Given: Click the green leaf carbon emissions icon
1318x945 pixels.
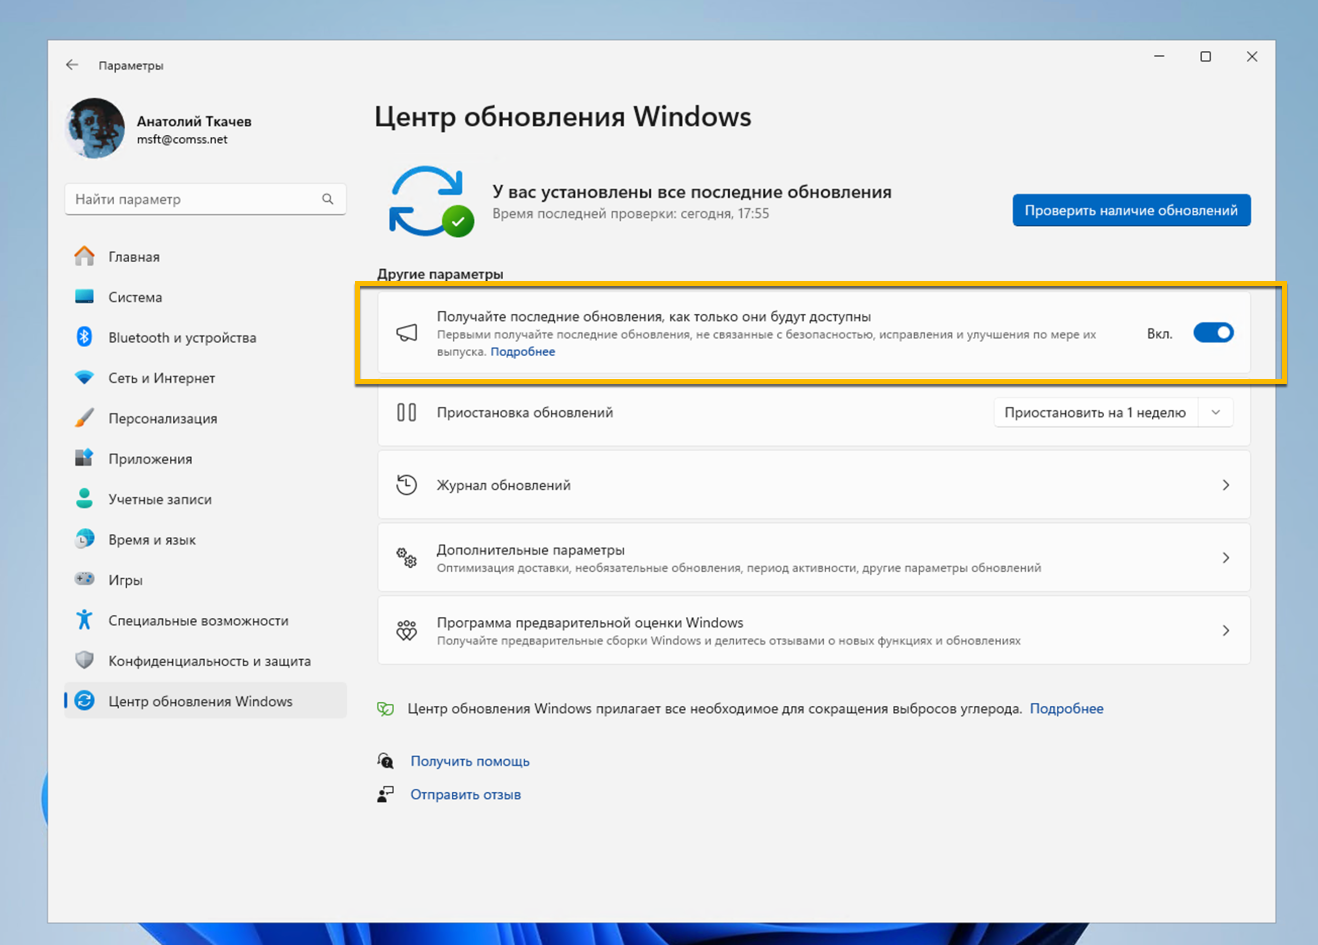Looking at the screenshot, I should [x=386, y=709].
